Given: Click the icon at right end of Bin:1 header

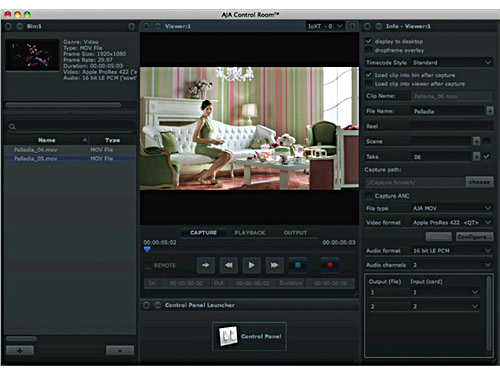Looking at the screenshot, I should point(132,26).
